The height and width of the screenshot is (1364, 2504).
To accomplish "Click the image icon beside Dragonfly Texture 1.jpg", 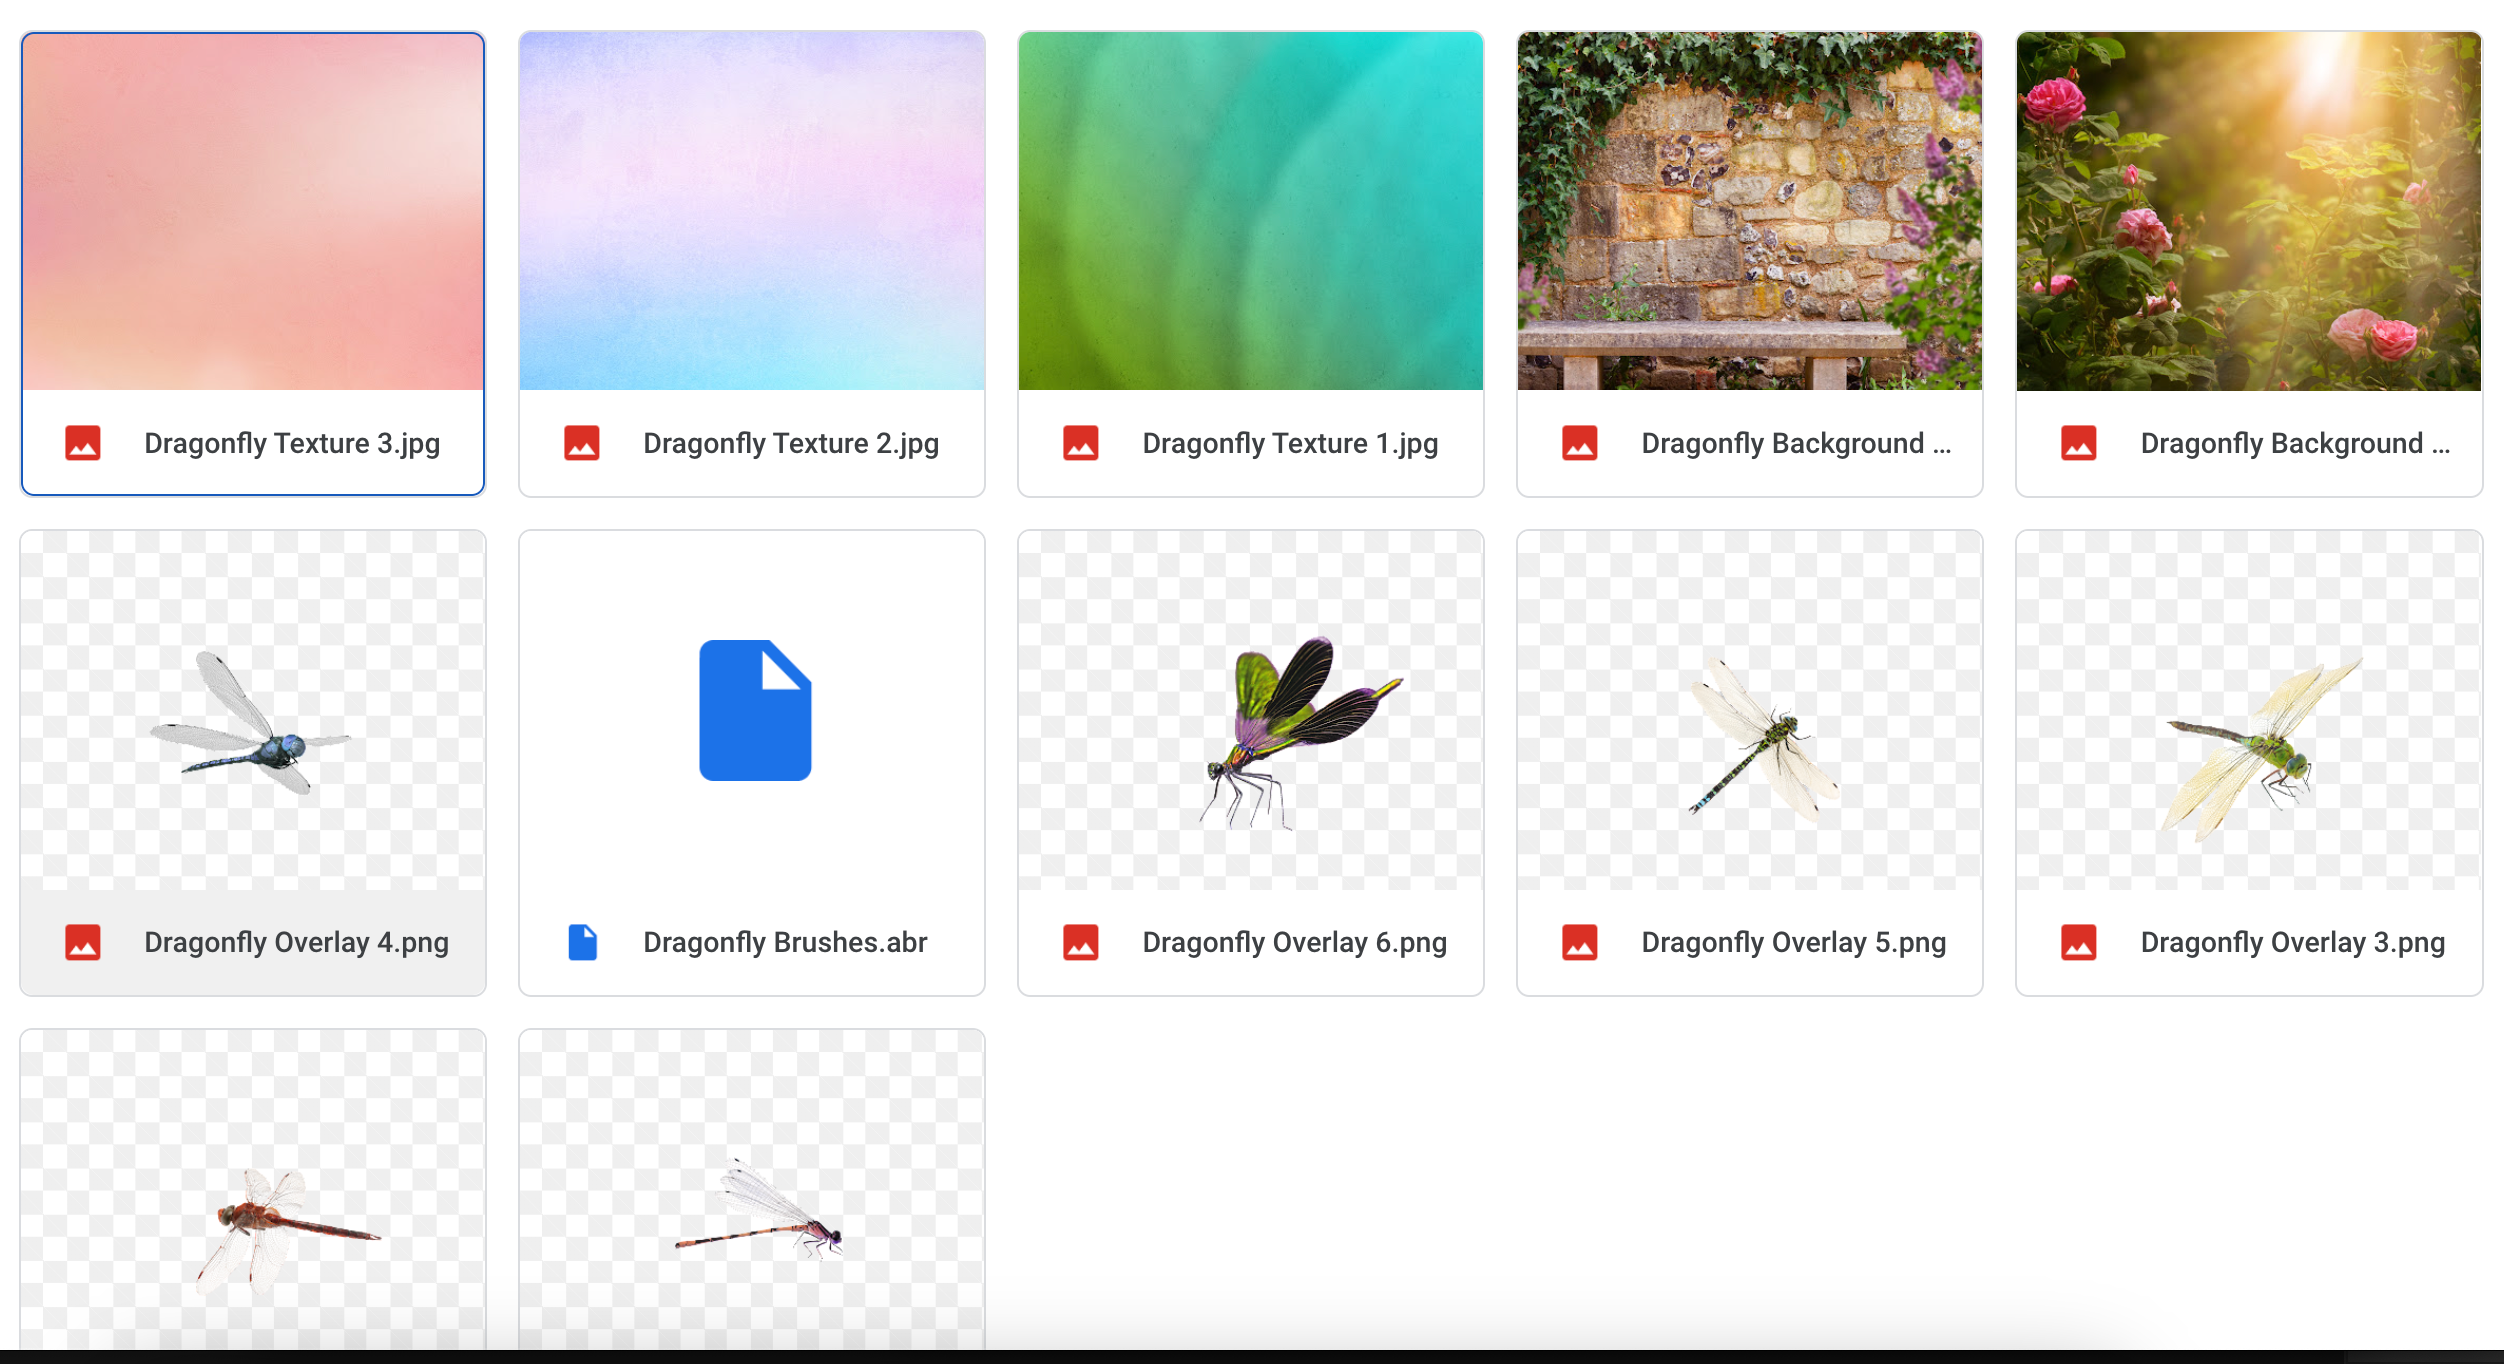I will click(x=1081, y=443).
